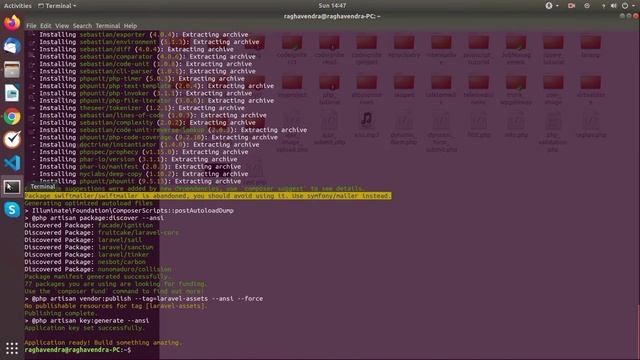Open the Terminal app menu dropdown

click(57, 6)
